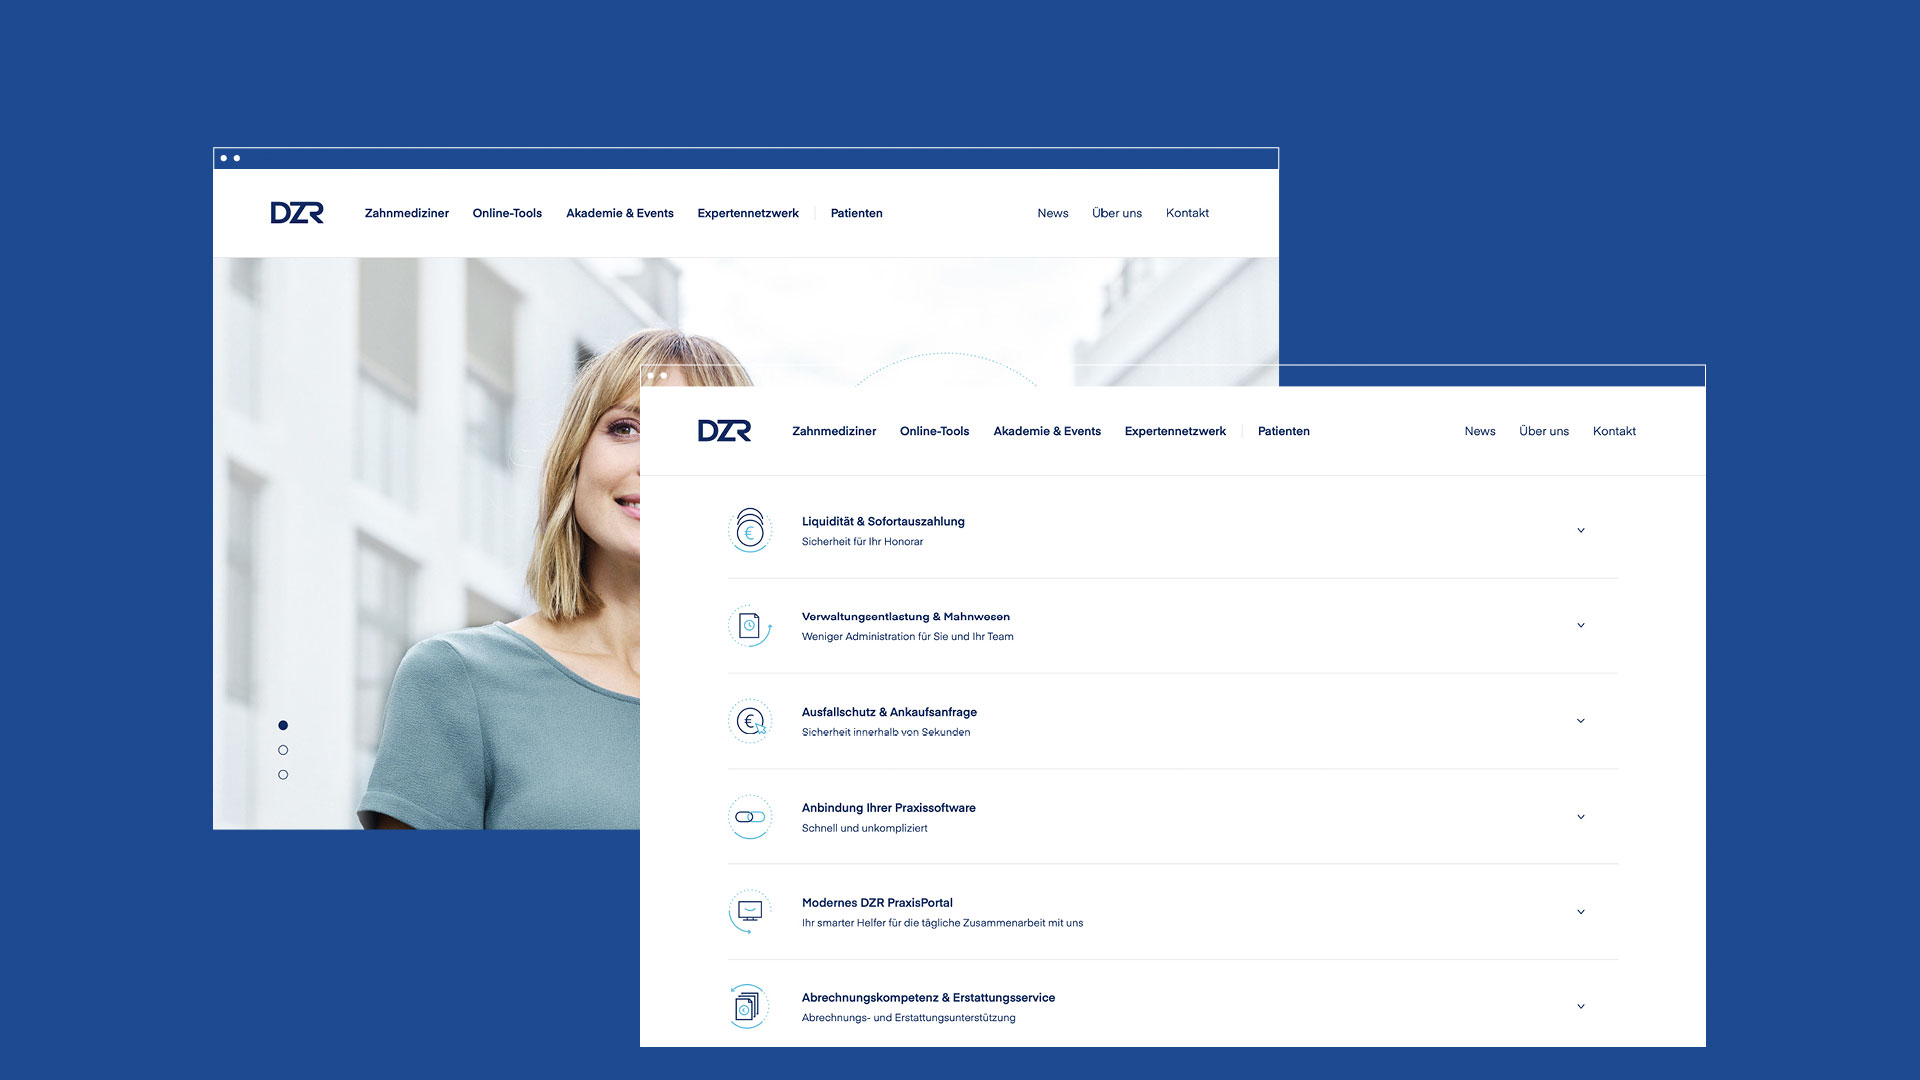The height and width of the screenshot is (1080, 1920).
Task: Click the 'Sicherheit für Ihr Honorar' subtitle
Action: [862, 542]
